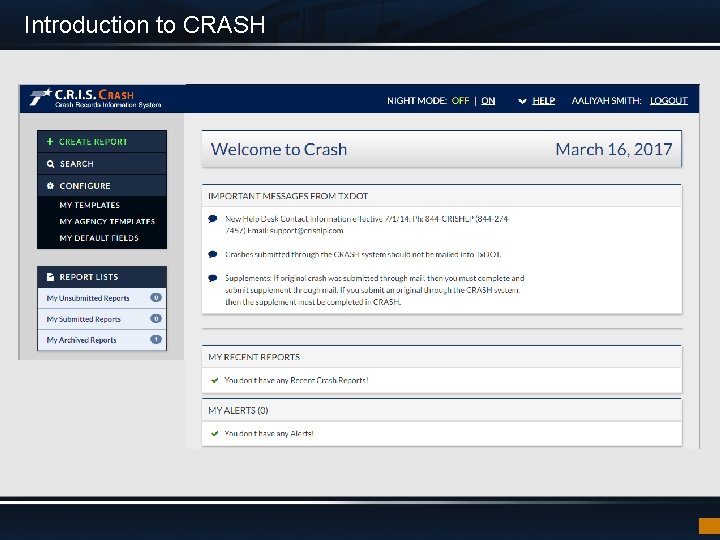Click the My Archived Reports count badge

pos(156,339)
